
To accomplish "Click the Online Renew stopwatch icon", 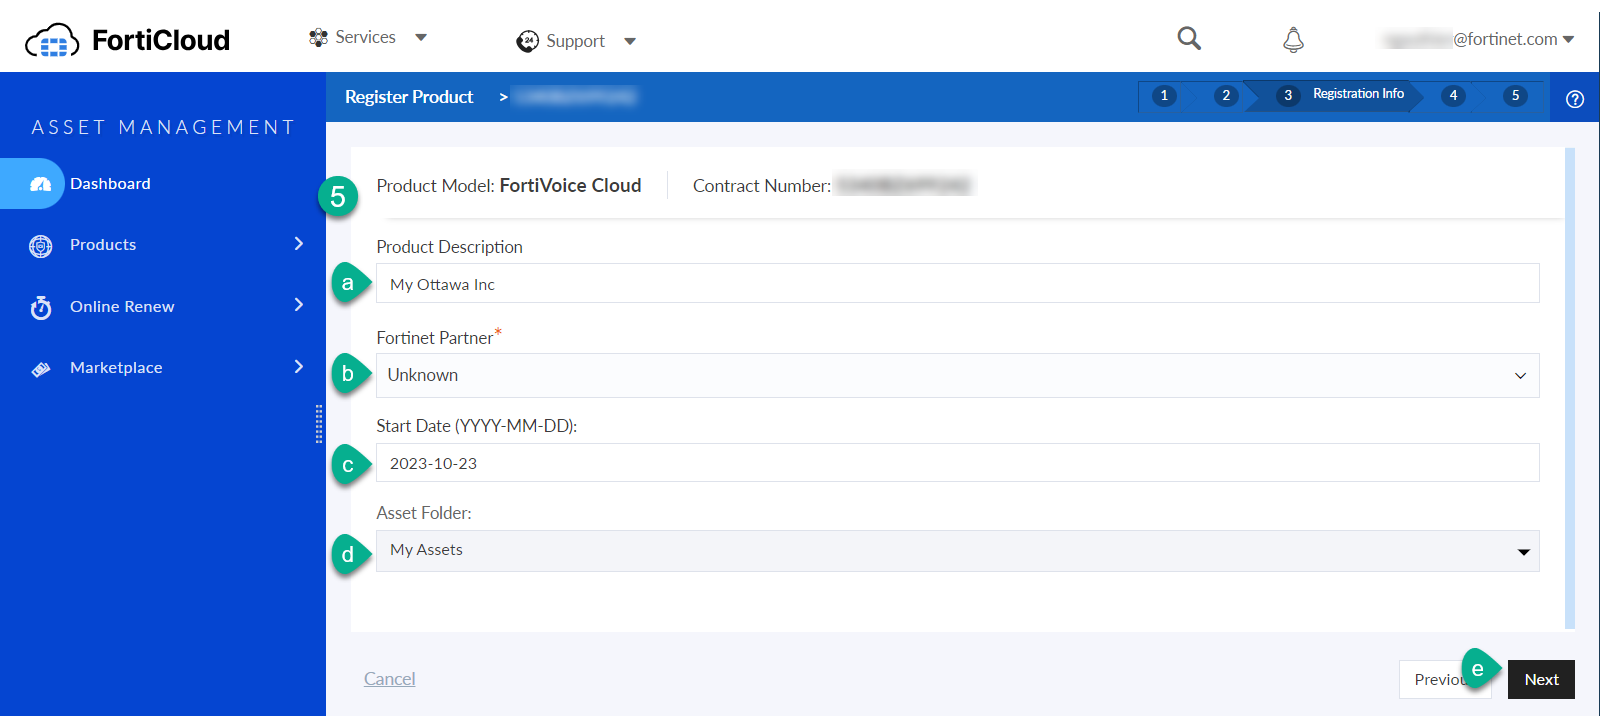I will pos(41,308).
